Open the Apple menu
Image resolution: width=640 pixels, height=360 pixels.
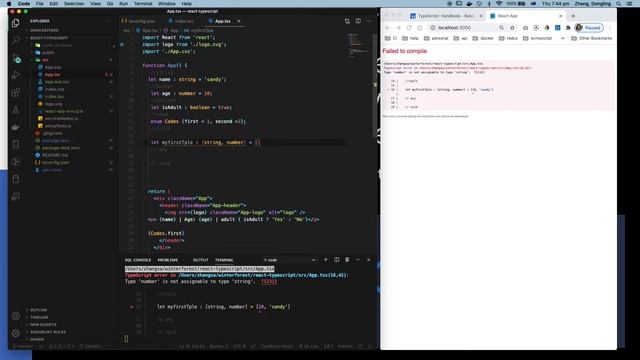click(x=9, y=4)
